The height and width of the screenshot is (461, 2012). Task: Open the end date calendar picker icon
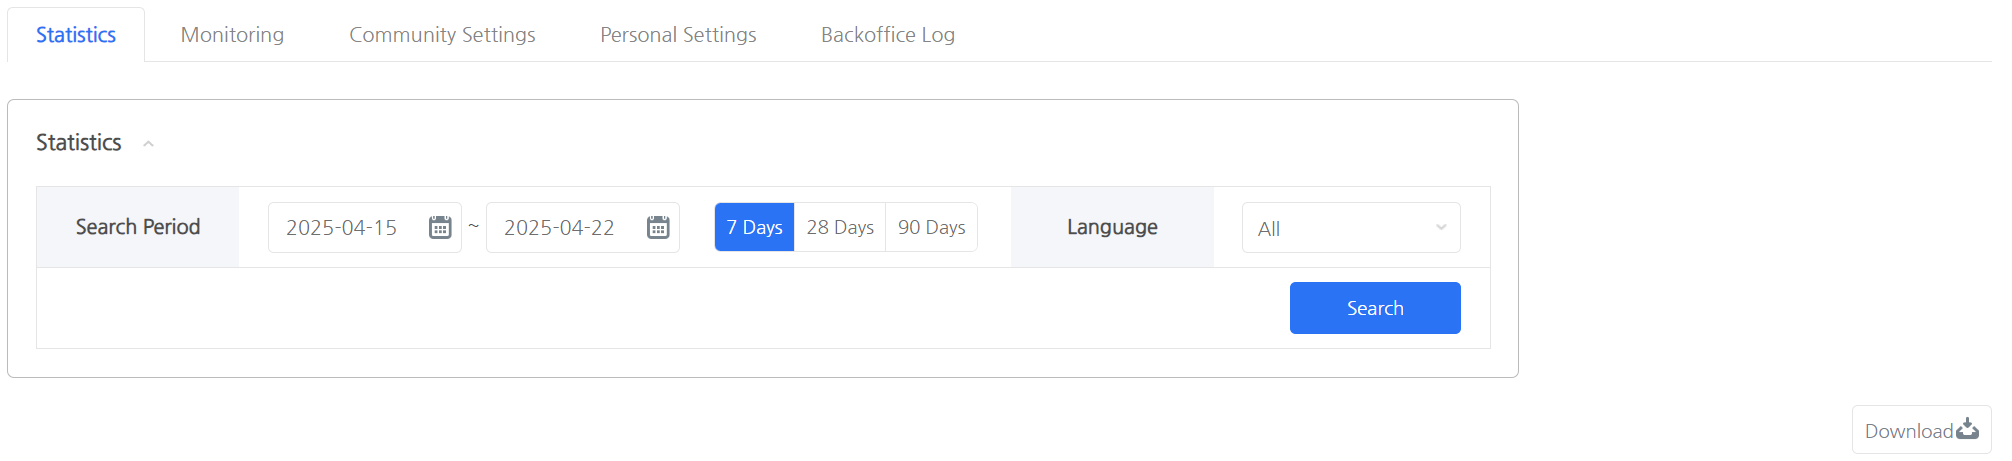(x=658, y=228)
